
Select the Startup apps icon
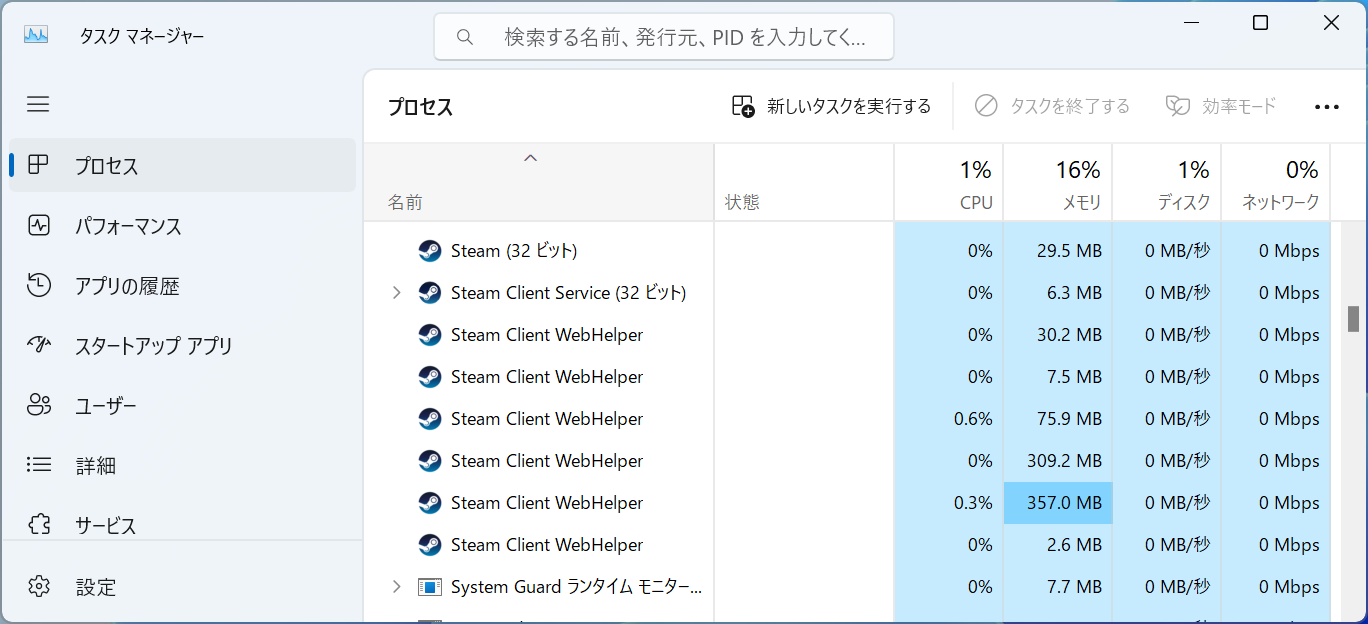point(39,346)
